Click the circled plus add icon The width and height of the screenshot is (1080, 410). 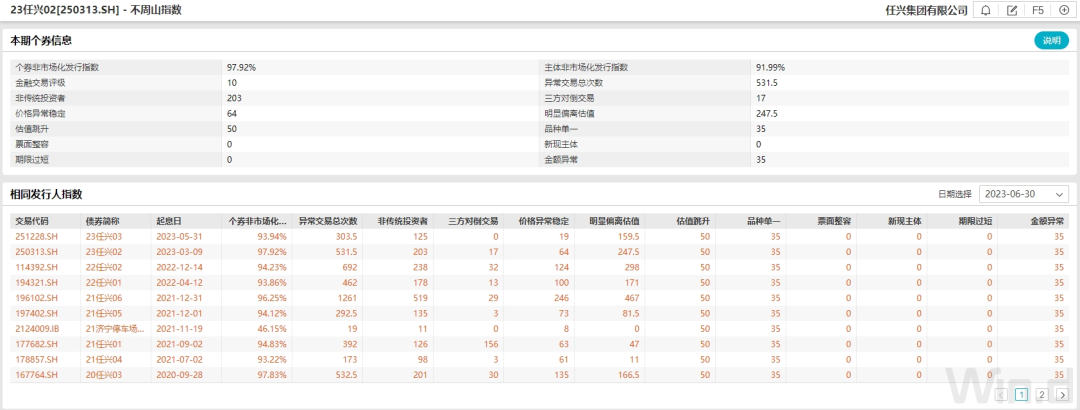(1063, 10)
